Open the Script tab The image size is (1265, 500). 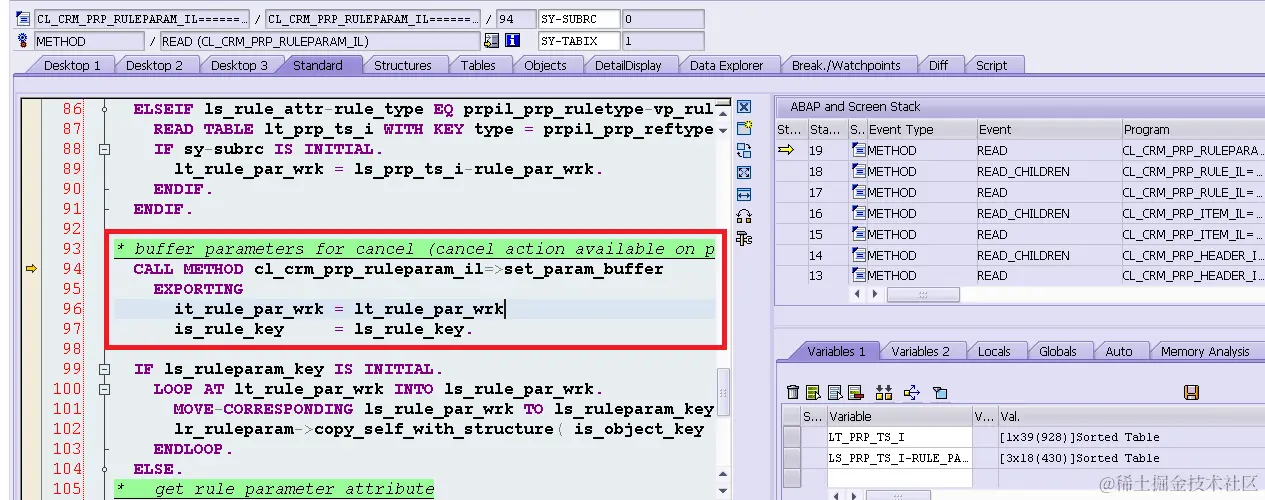pyautogui.click(x=991, y=65)
